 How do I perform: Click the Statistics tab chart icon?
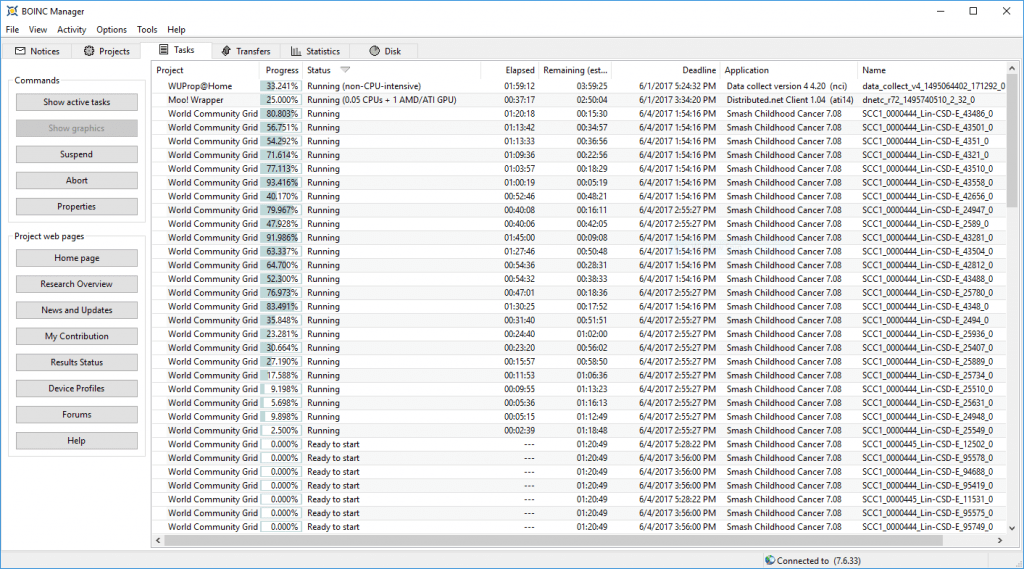point(296,51)
